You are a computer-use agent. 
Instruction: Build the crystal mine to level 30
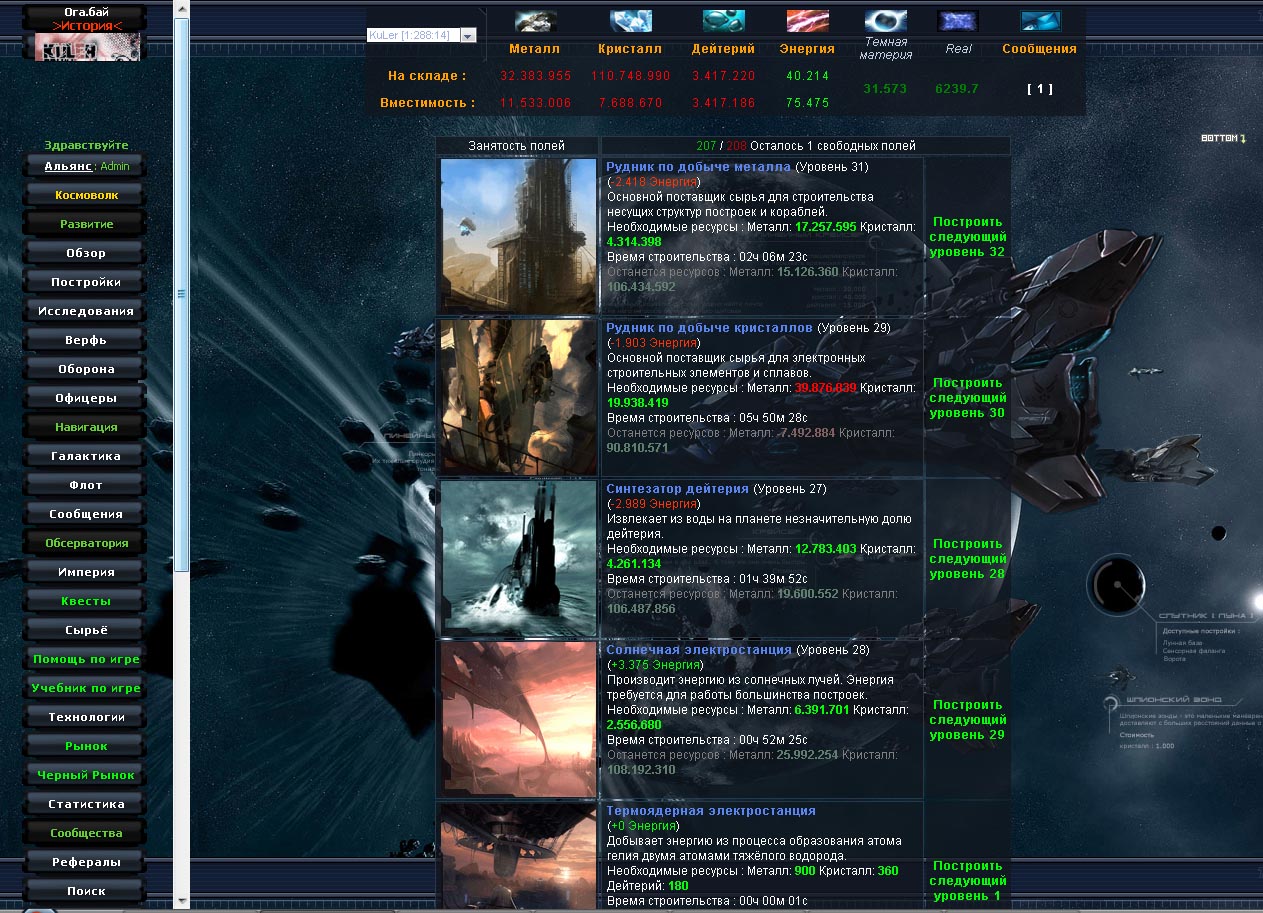pos(967,398)
